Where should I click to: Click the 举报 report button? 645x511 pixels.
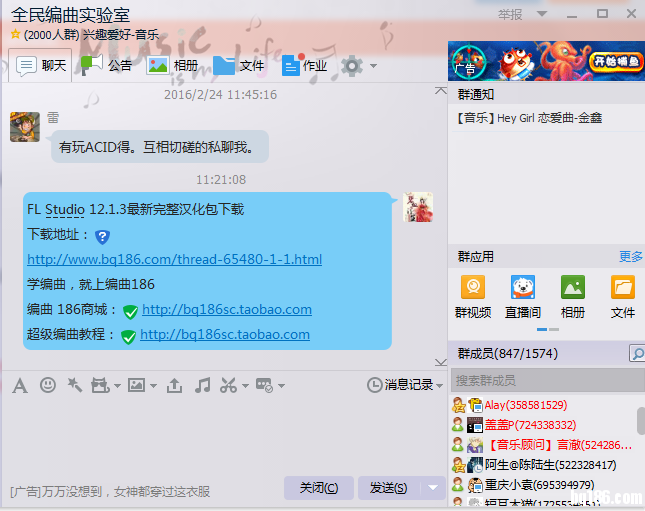pos(510,15)
